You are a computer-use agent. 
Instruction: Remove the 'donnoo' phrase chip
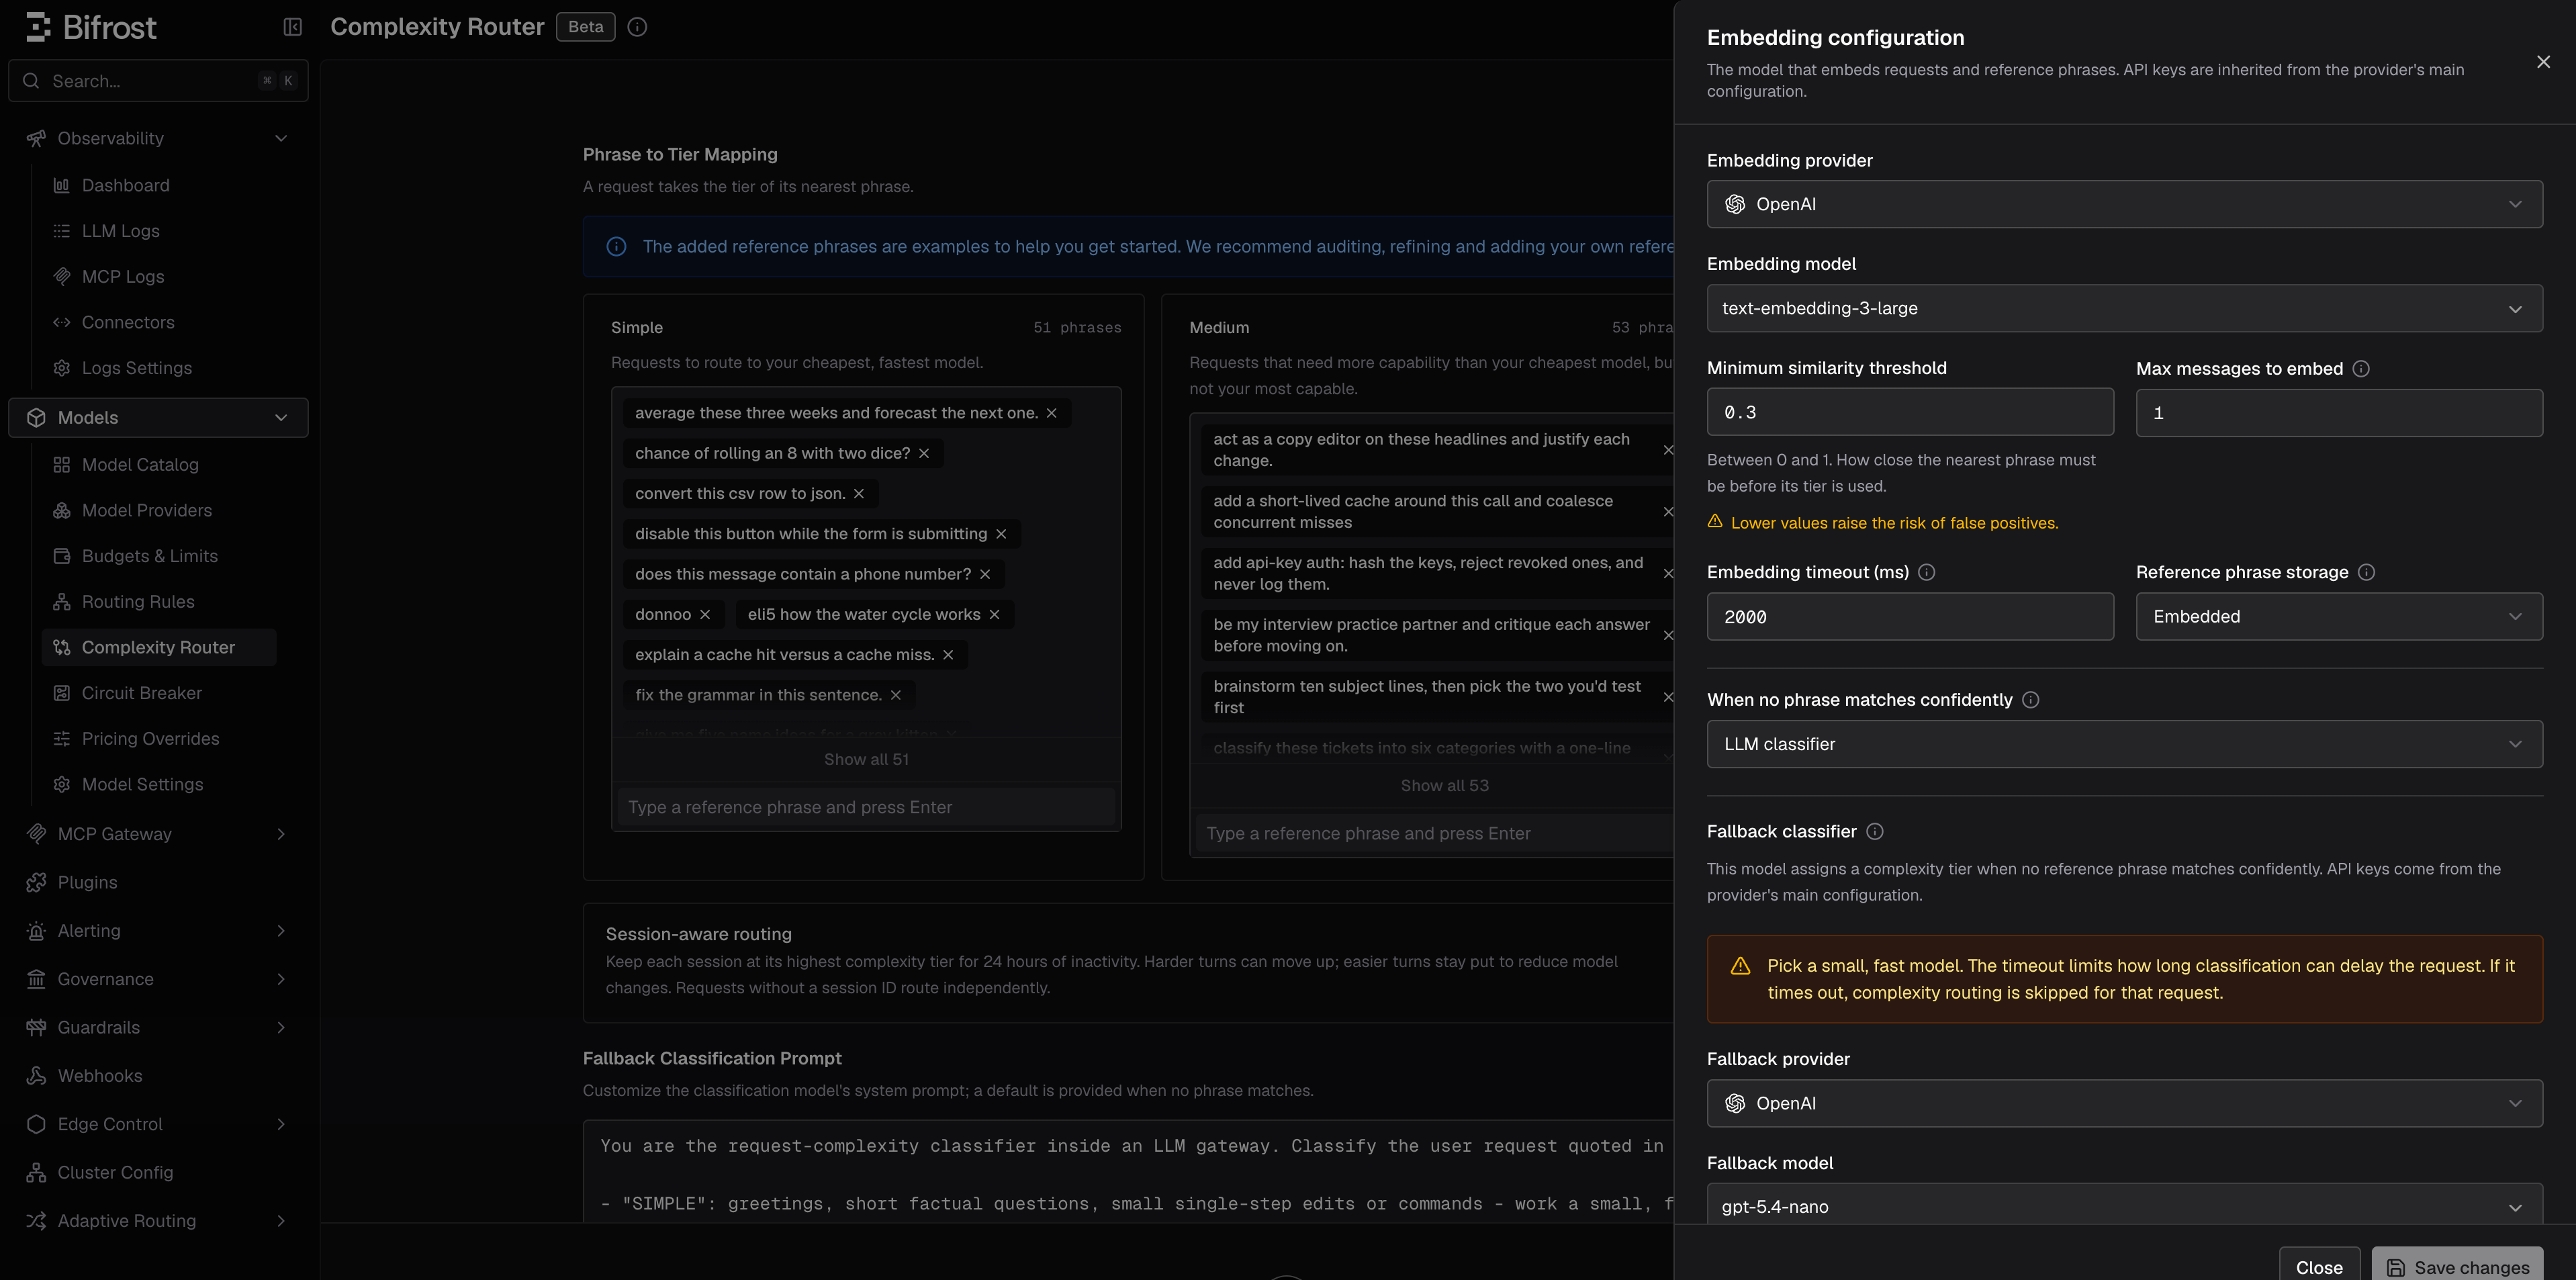click(x=705, y=614)
